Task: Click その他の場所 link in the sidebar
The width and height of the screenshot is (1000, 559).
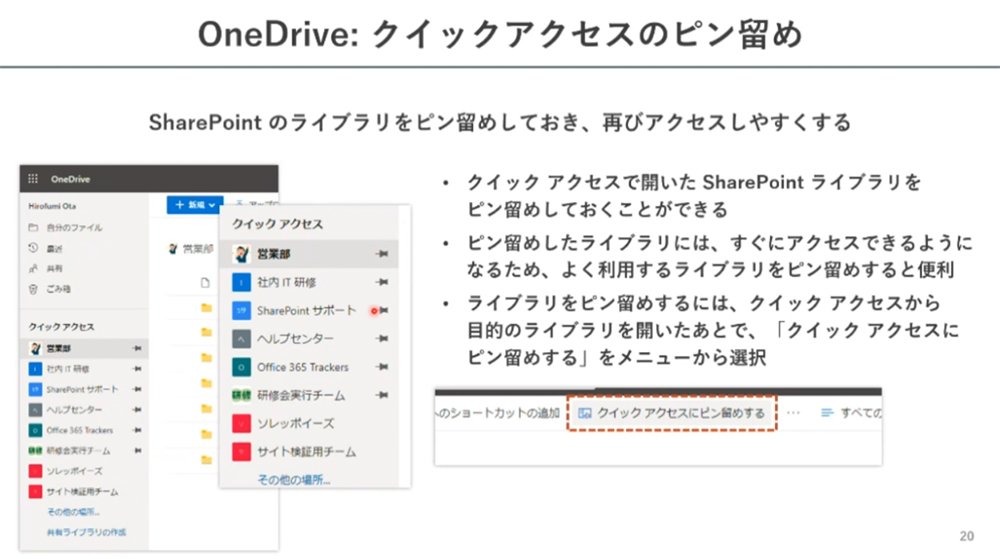Action: point(73,512)
